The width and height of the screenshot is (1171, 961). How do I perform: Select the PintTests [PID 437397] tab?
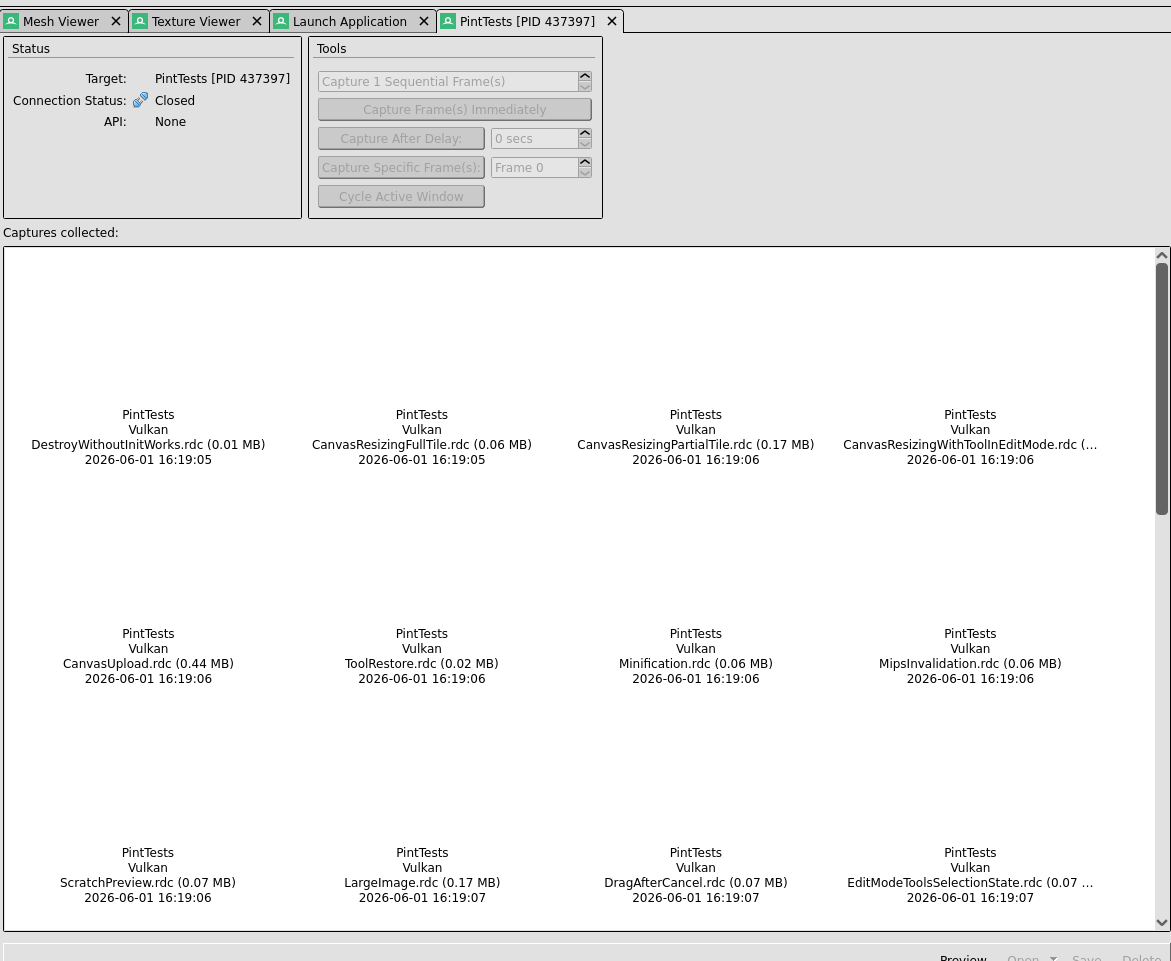(527, 22)
